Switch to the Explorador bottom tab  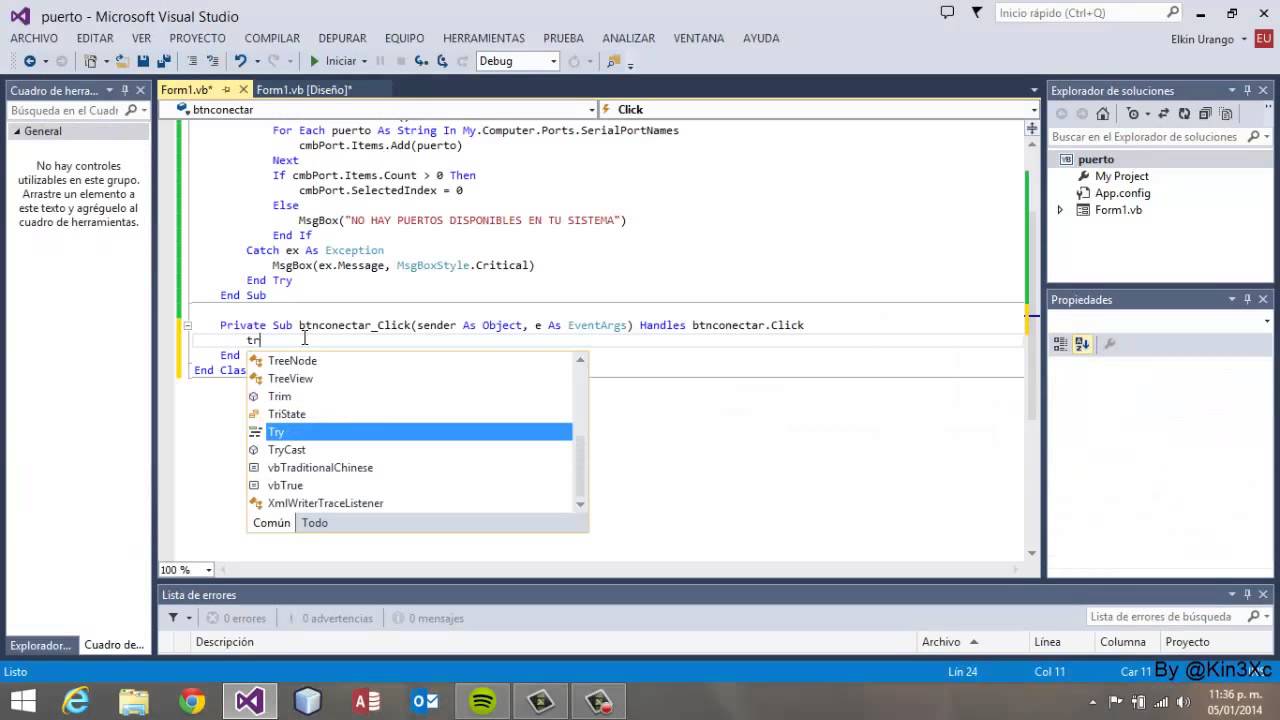(x=40, y=645)
